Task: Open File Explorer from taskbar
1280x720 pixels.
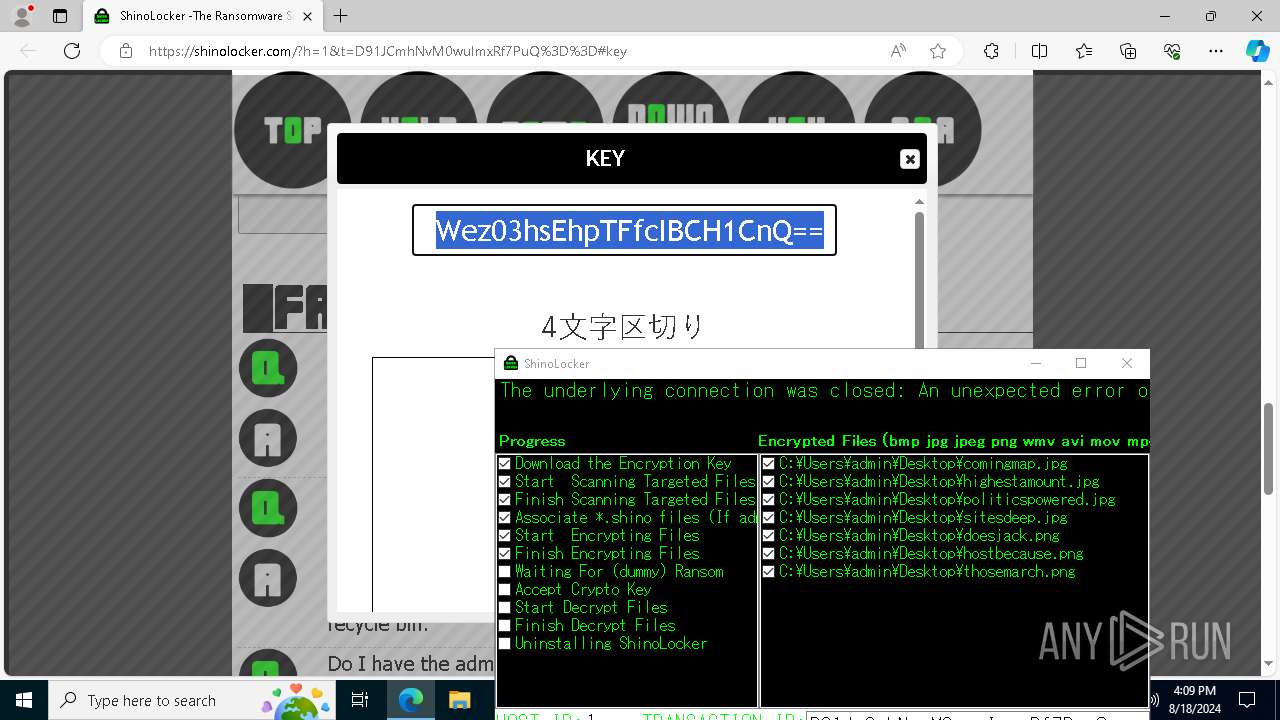Action: tap(459, 700)
